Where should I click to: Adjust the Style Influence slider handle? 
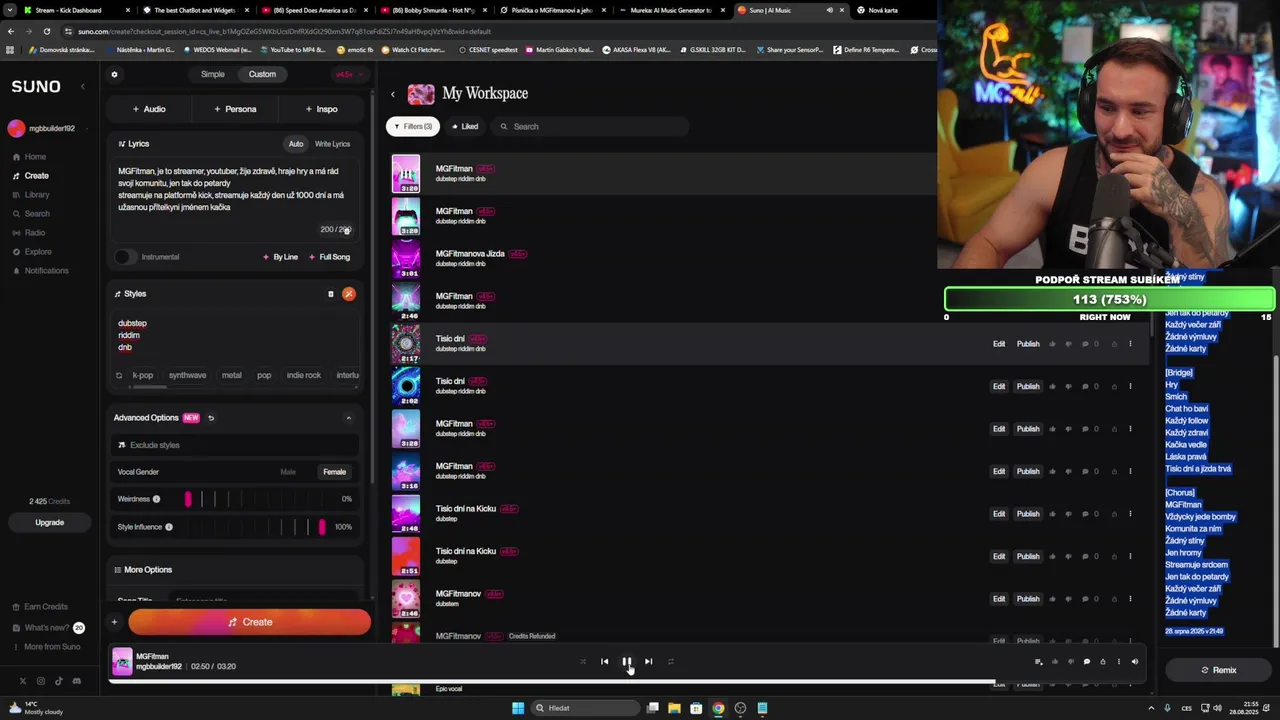coord(322,527)
